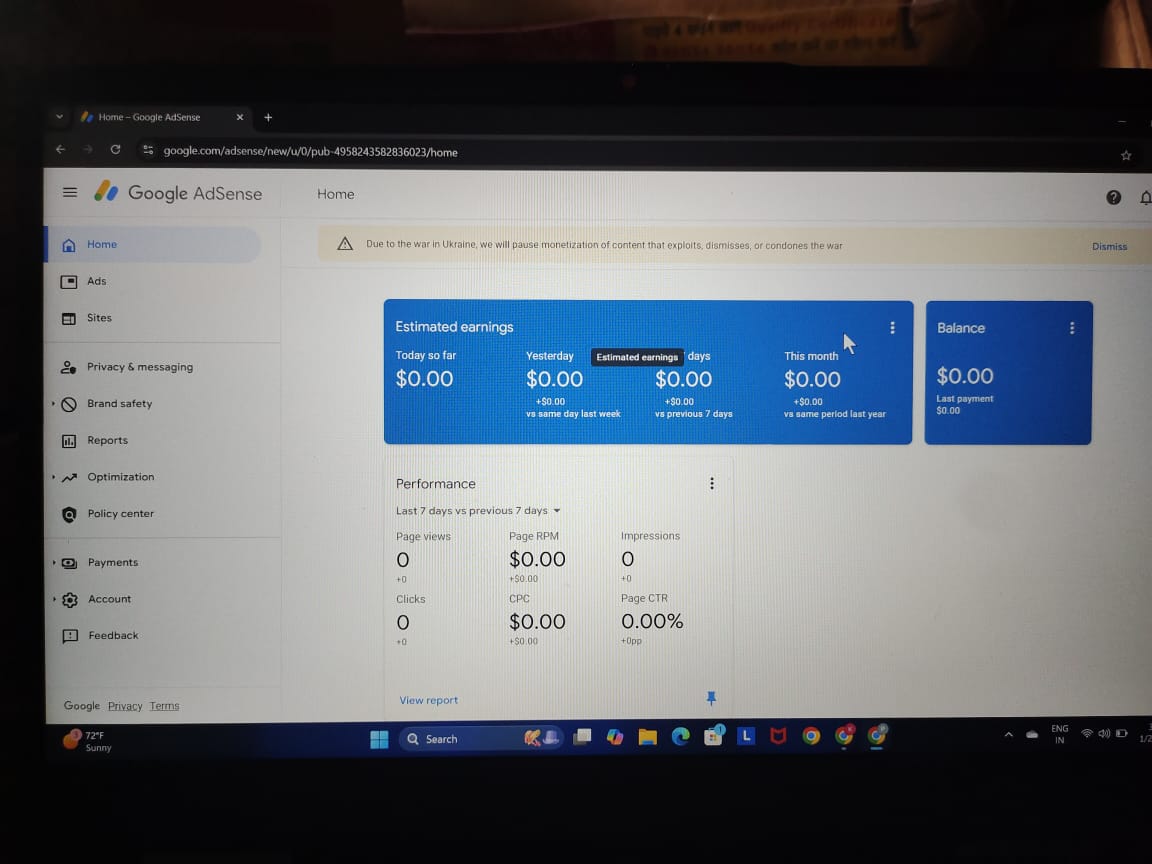Click the Google AdSense logo

point(178,192)
